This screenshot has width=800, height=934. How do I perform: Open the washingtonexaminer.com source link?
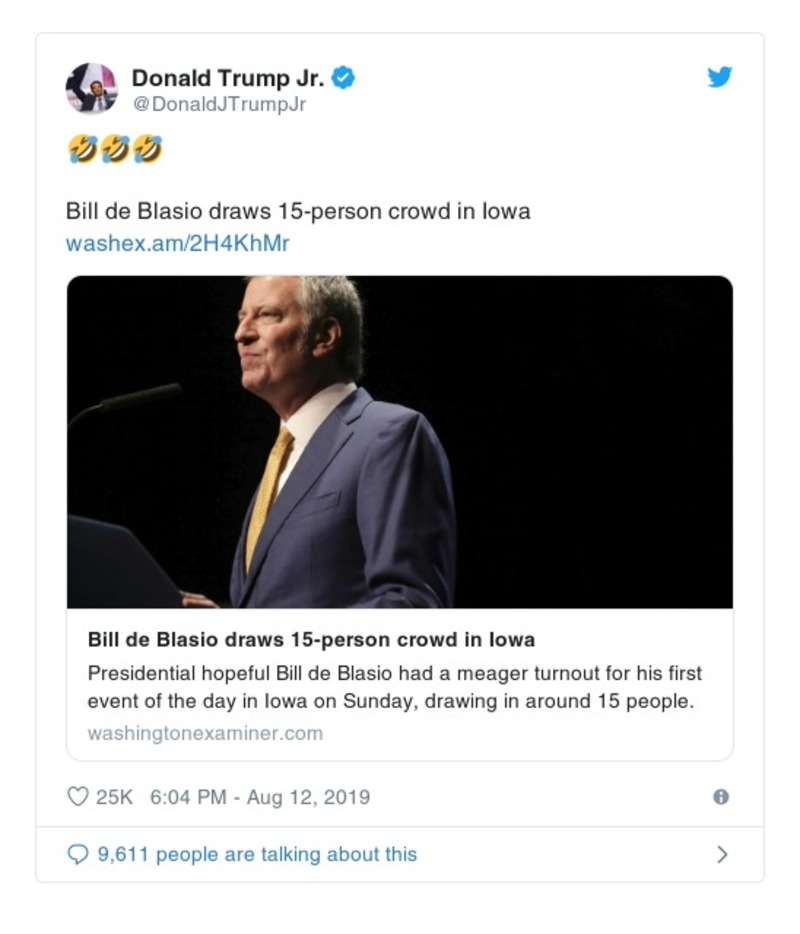203,733
